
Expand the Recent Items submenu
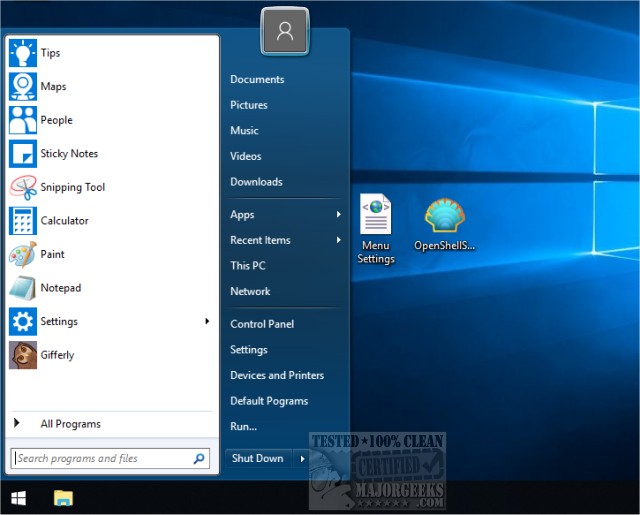click(339, 240)
